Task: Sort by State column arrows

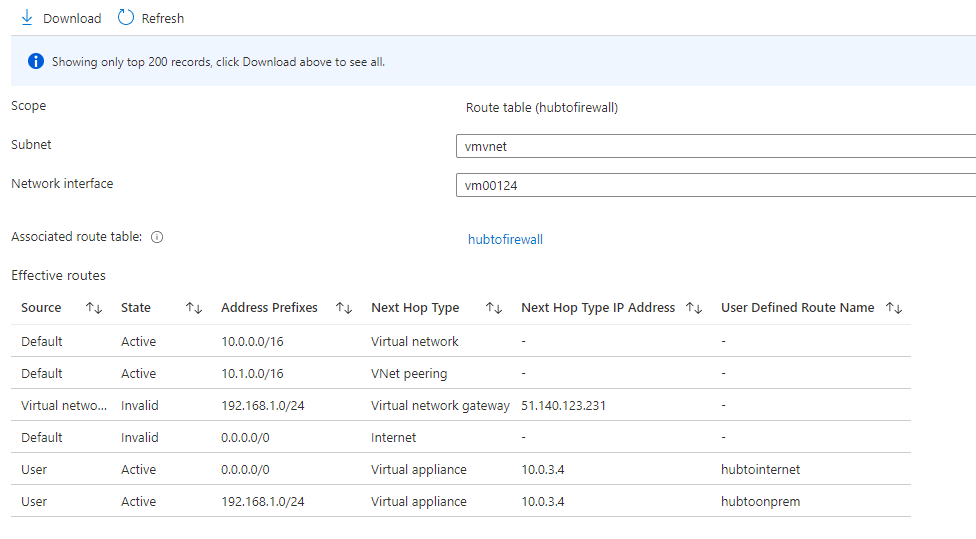Action: [194, 308]
